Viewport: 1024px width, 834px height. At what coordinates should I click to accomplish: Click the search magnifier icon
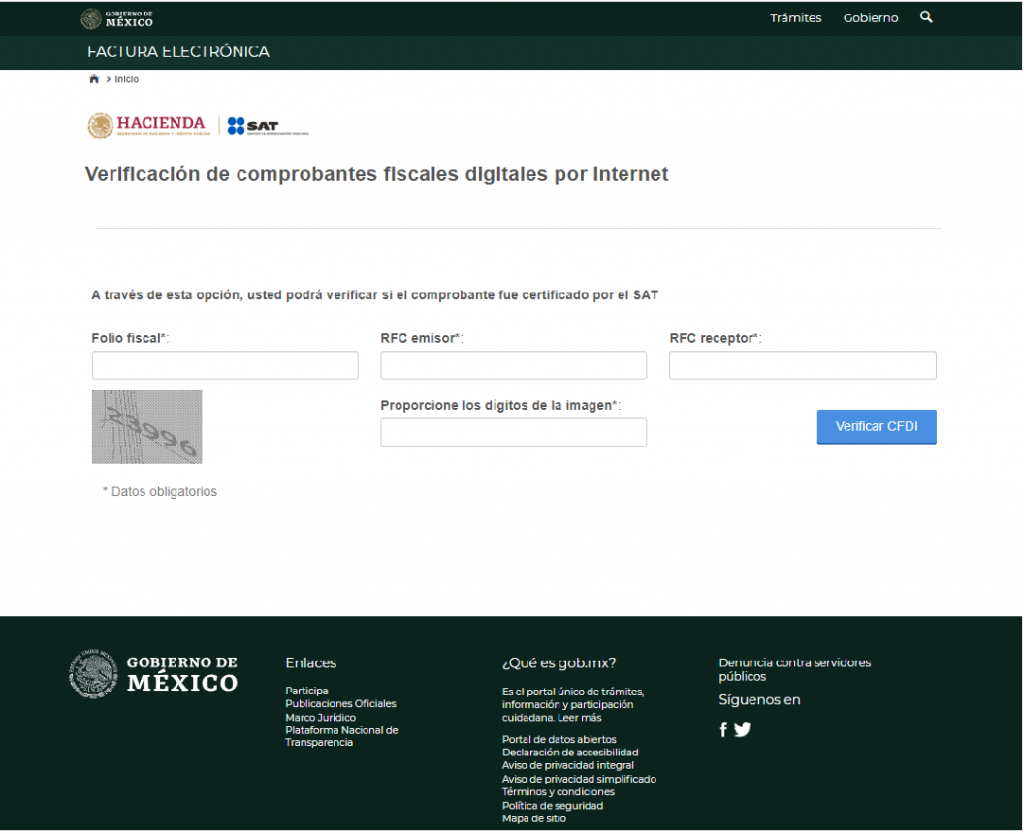pyautogui.click(x=926, y=17)
